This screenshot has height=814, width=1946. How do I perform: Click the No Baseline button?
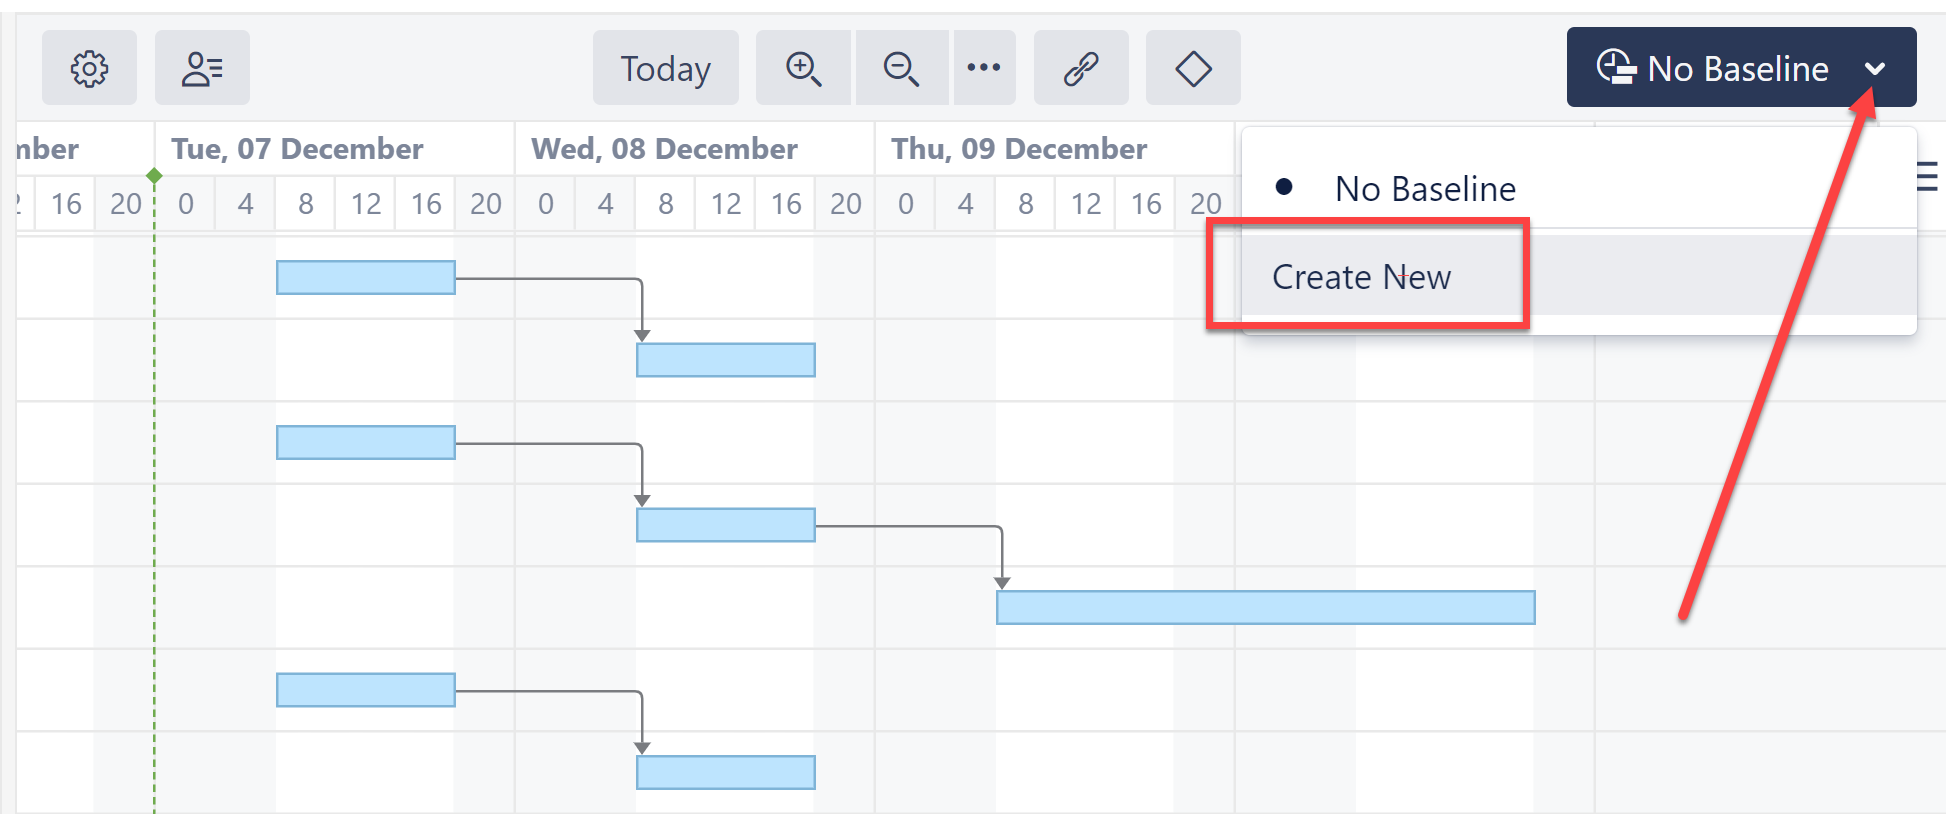pos(1739,68)
